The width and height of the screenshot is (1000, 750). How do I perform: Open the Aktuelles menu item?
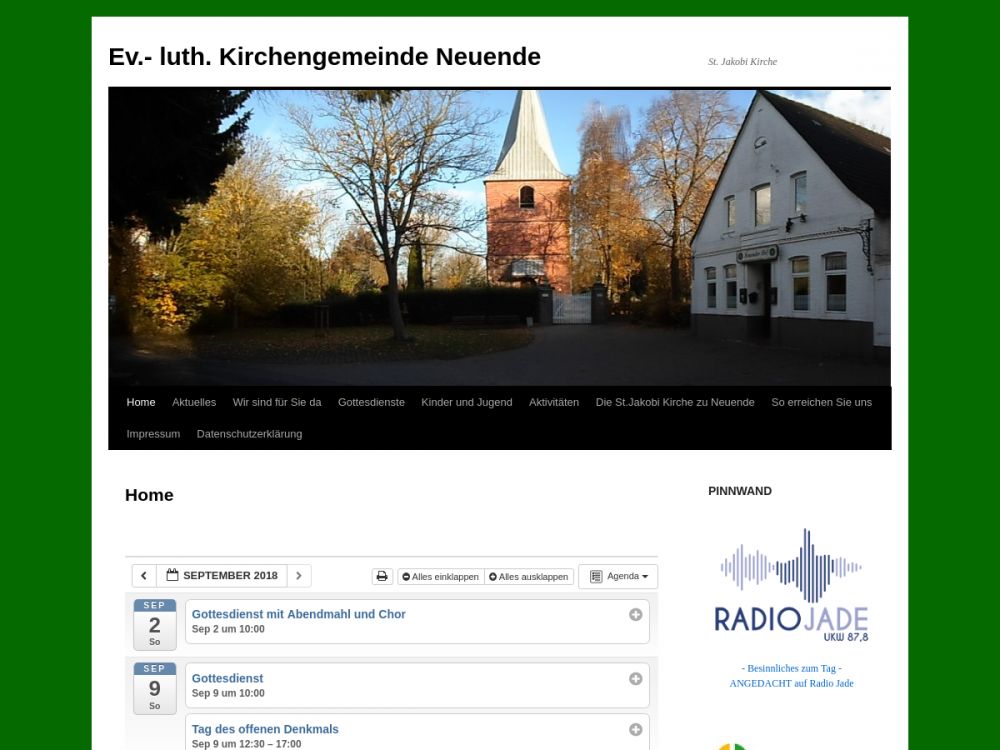194,402
